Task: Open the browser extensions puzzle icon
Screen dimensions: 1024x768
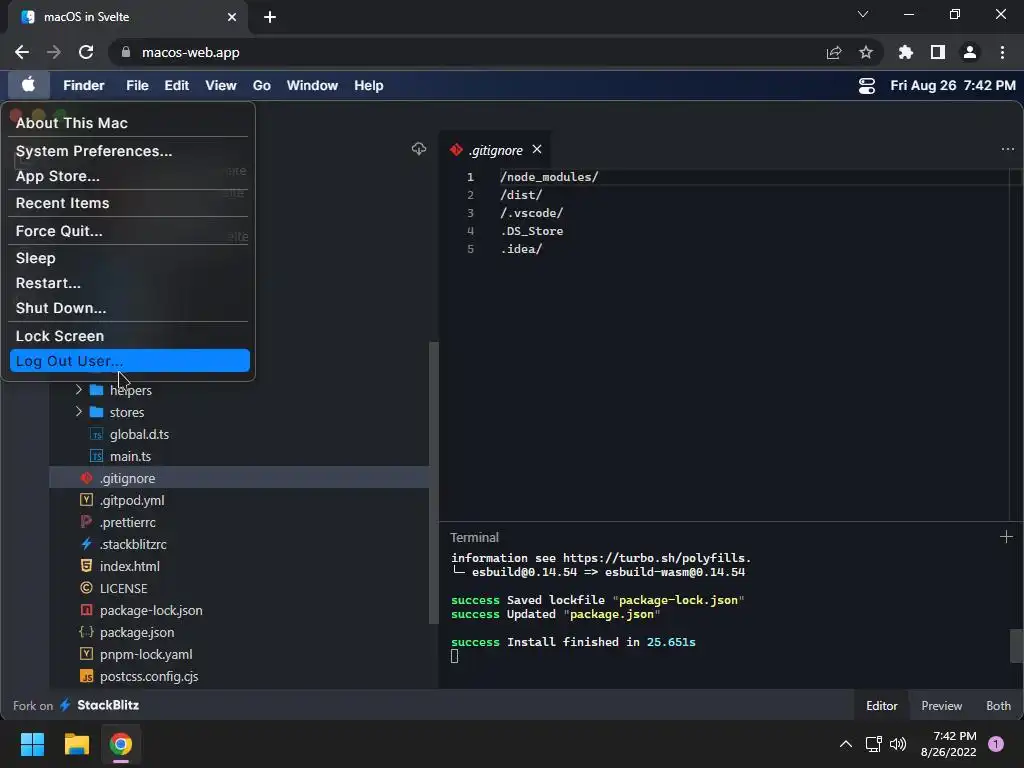Action: pos(906,52)
